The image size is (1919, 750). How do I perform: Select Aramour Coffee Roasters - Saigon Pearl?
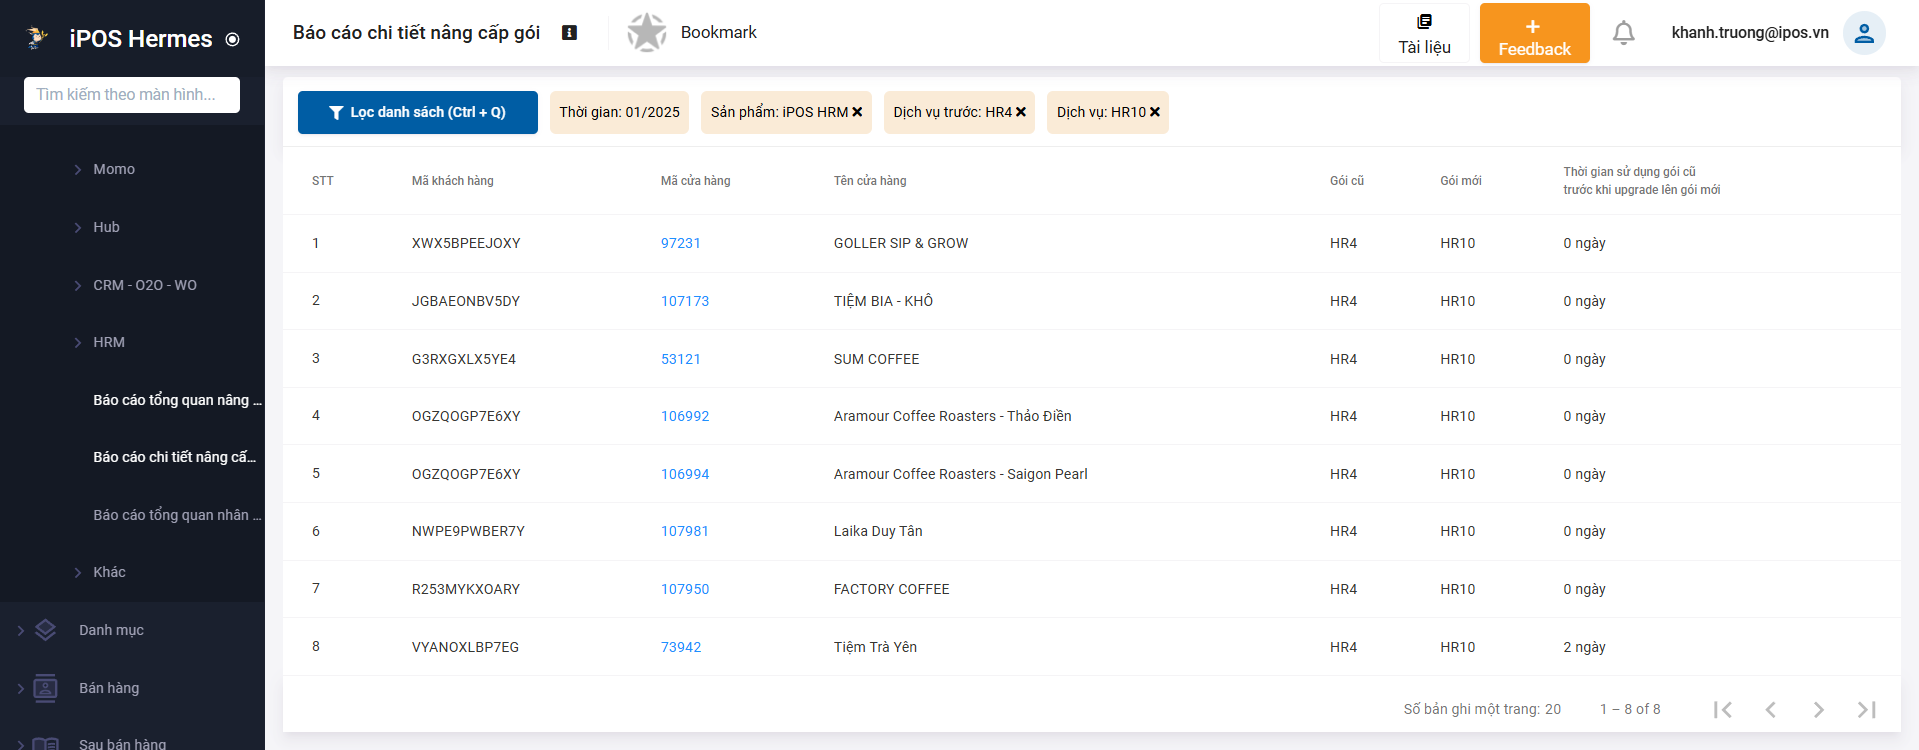[x=960, y=474]
